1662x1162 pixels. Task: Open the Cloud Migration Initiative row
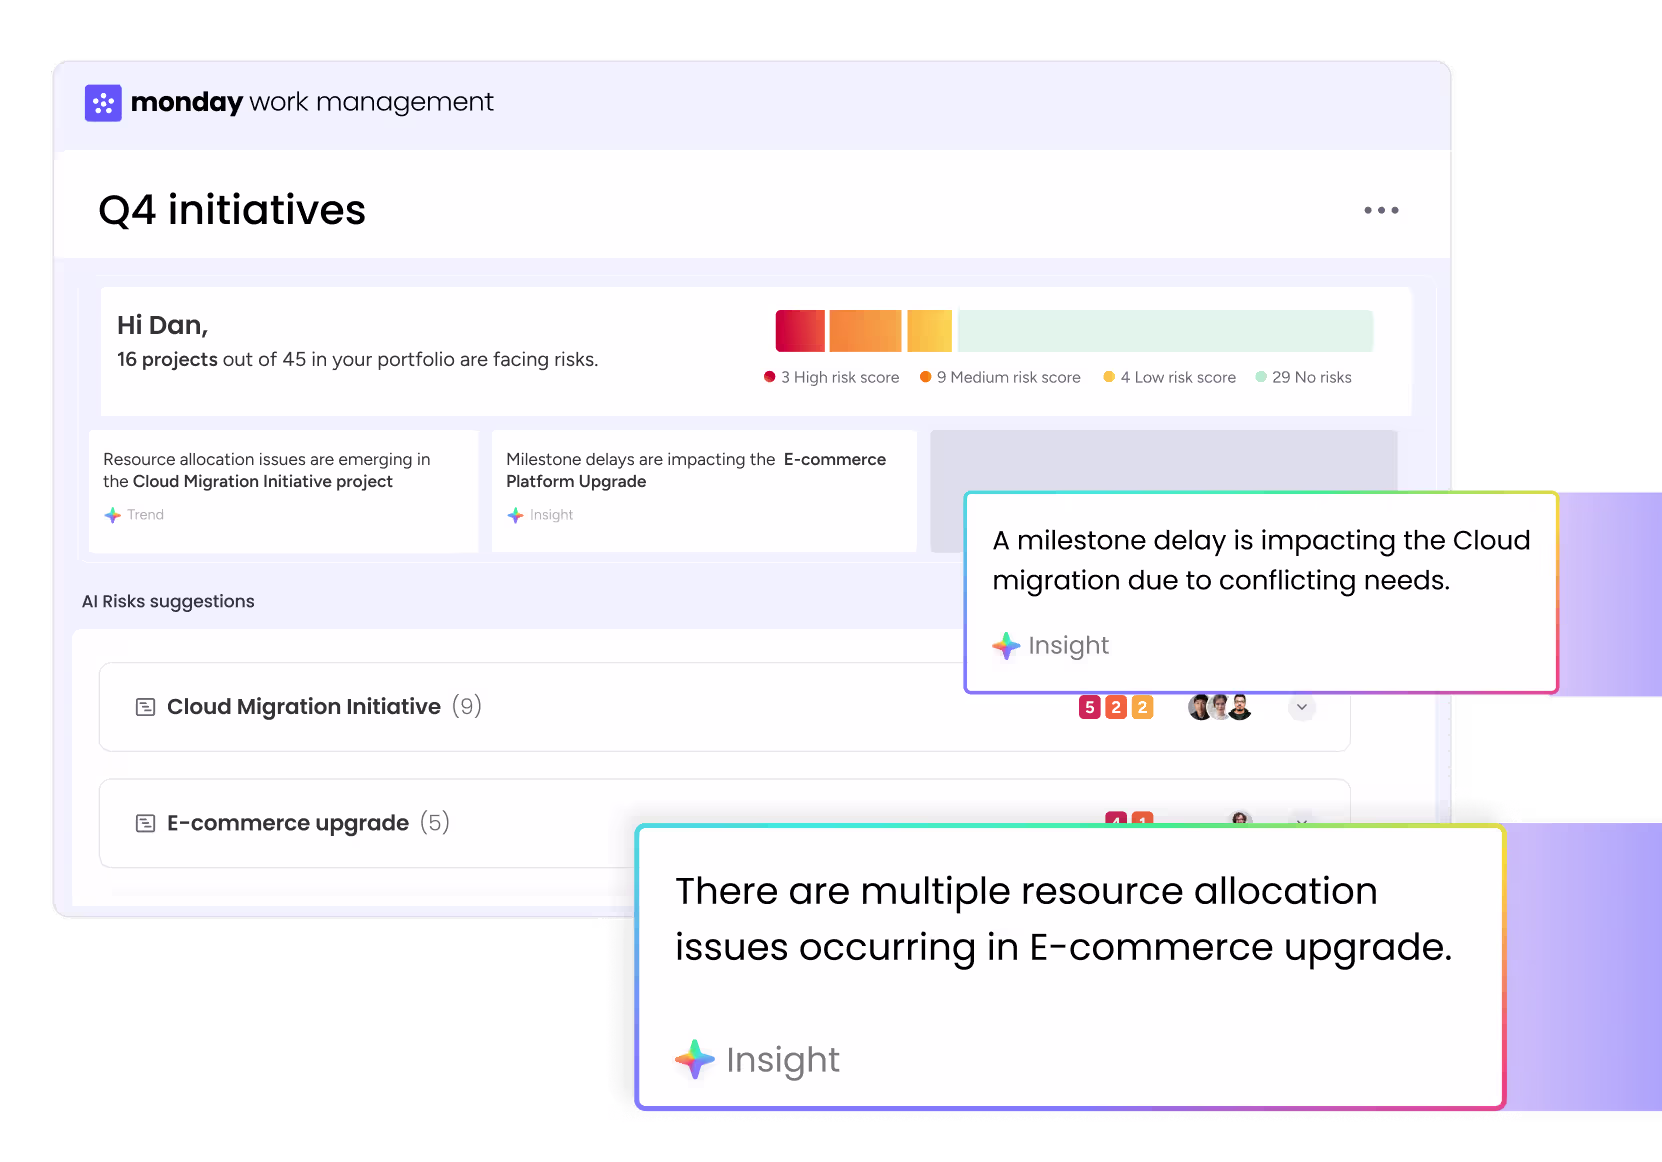click(725, 707)
